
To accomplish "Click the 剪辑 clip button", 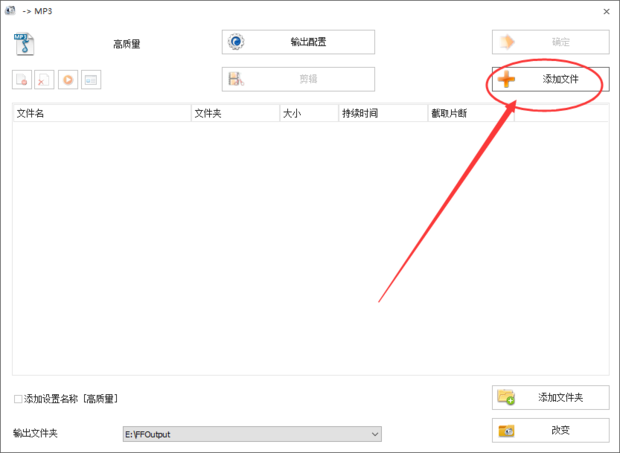I will tap(298, 79).
